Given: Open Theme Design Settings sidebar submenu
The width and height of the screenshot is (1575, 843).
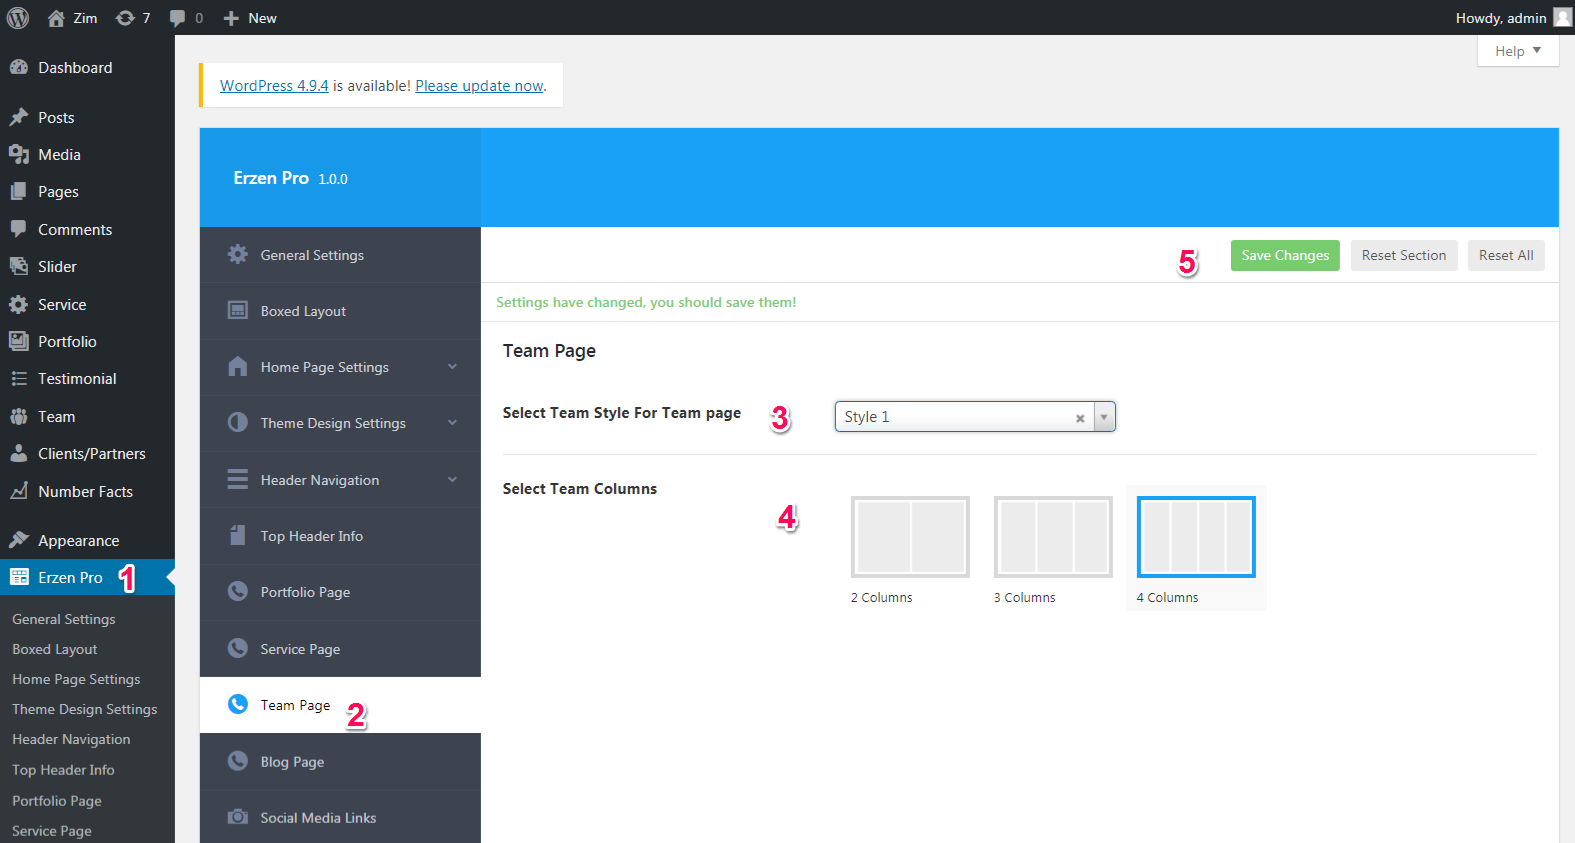Looking at the screenshot, I should point(85,709).
